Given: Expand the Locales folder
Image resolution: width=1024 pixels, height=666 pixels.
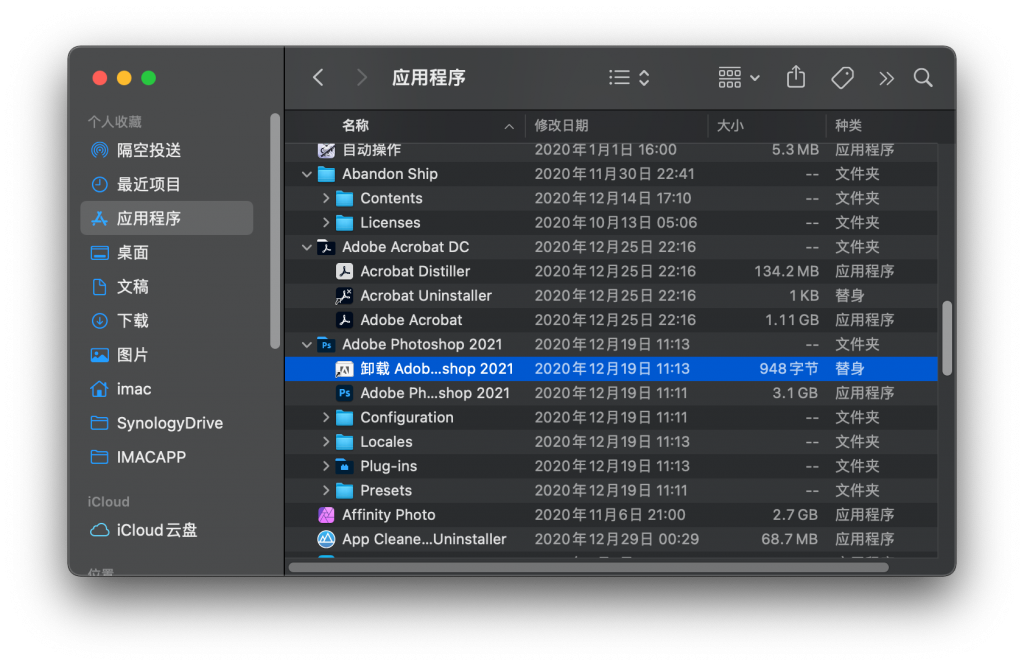Looking at the screenshot, I should coord(325,442).
